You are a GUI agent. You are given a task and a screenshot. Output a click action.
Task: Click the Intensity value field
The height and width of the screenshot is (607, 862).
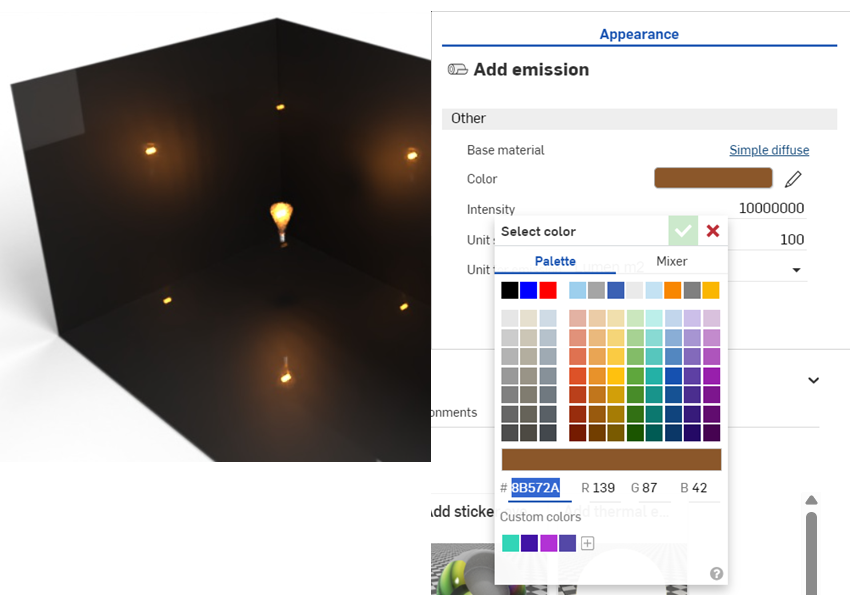[770, 209]
